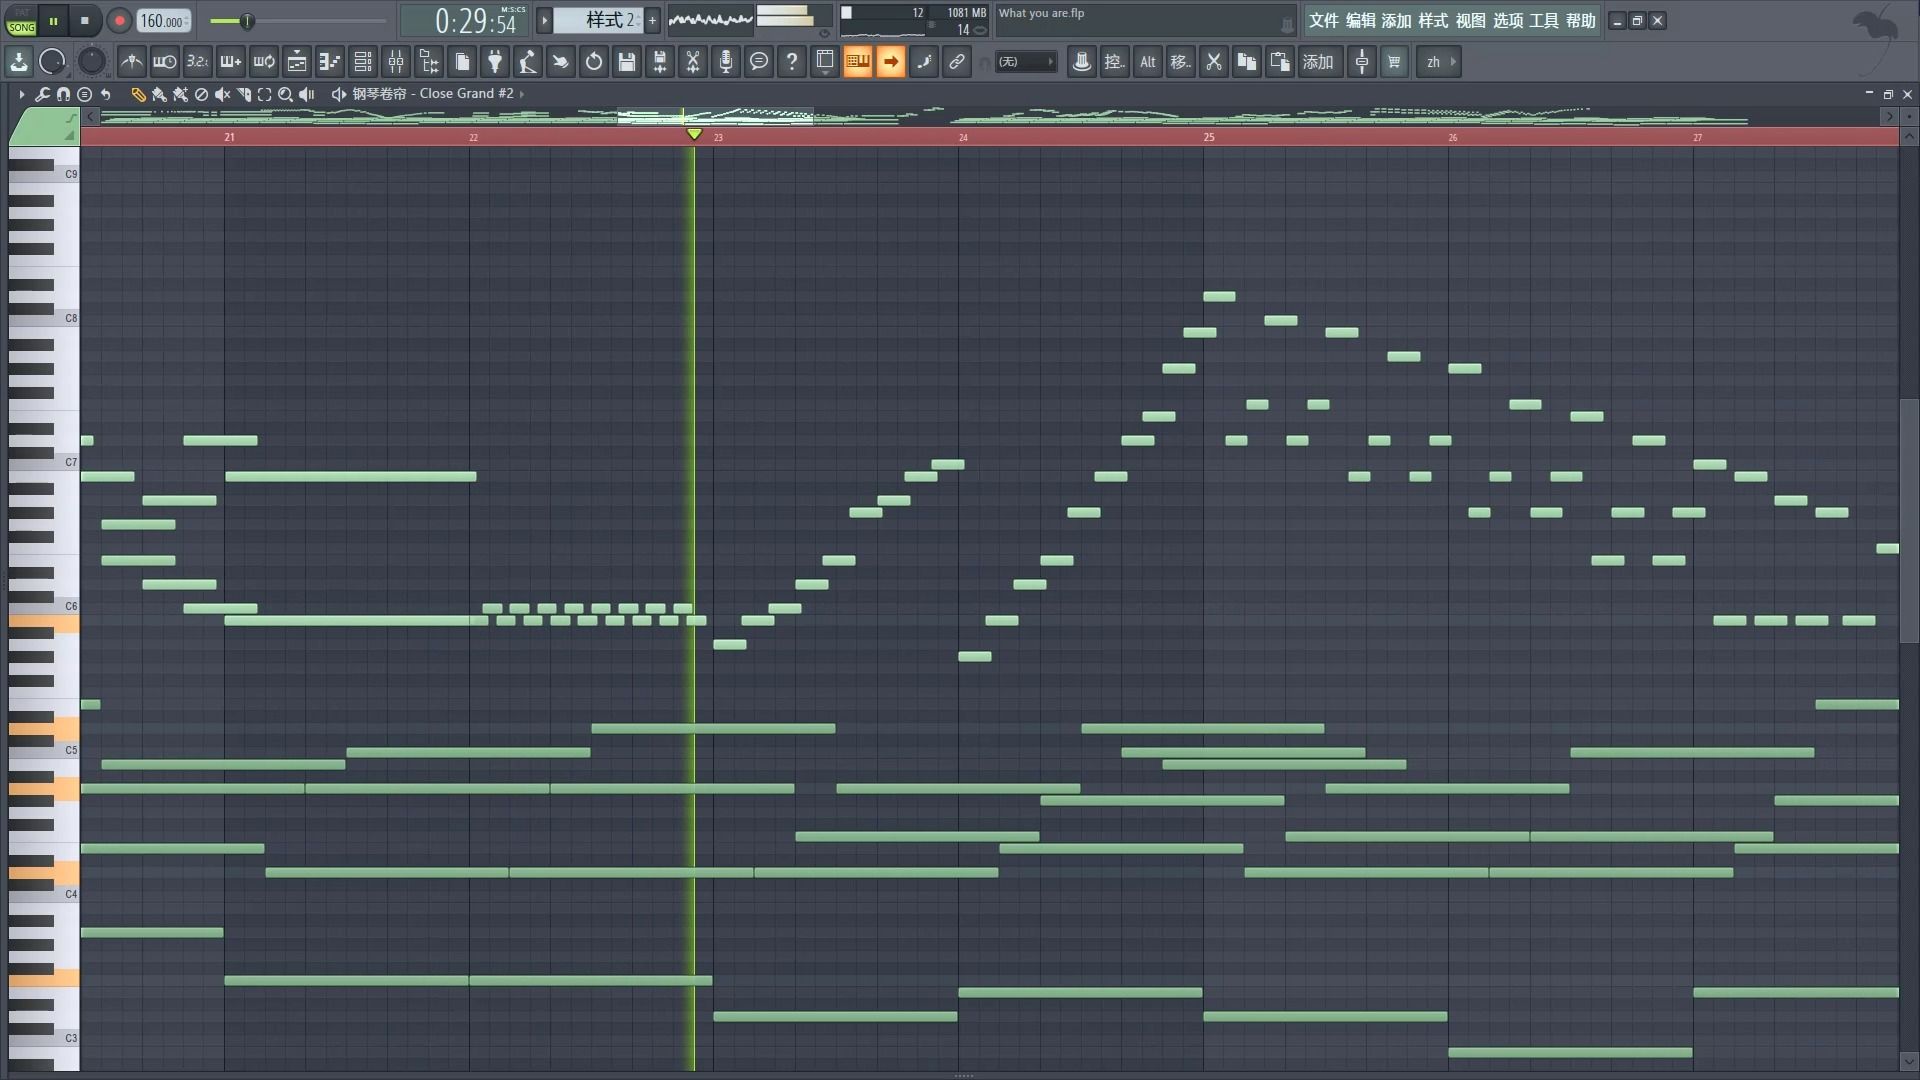Click the 移 move button
Image resolution: width=1920 pixels, height=1080 pixels.
1181,62
